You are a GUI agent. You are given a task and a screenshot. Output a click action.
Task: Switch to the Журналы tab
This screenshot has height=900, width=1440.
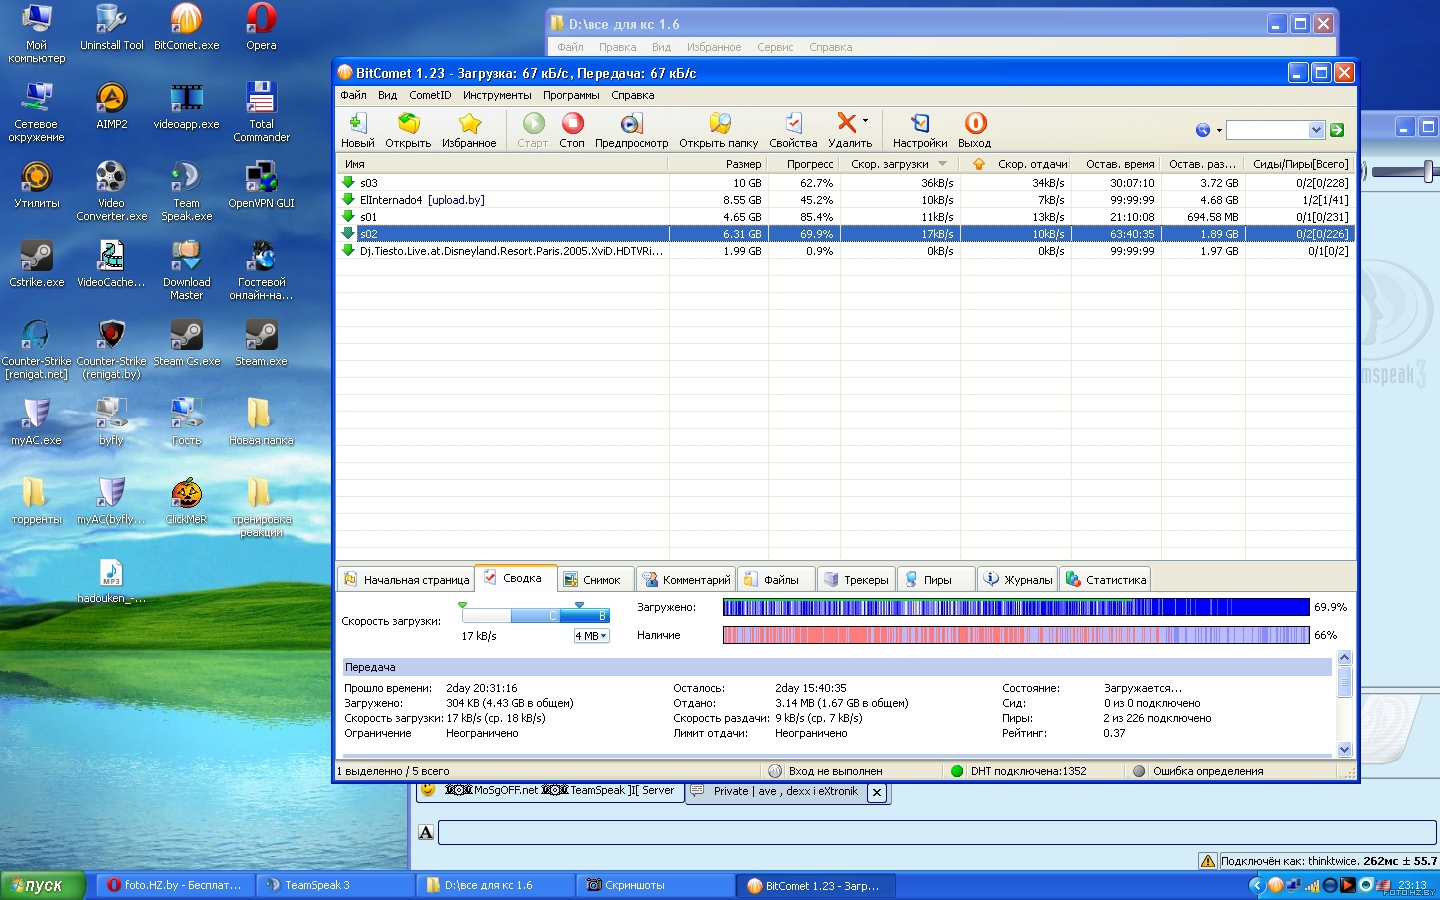pyautogui.click(x=1017, y=579)
